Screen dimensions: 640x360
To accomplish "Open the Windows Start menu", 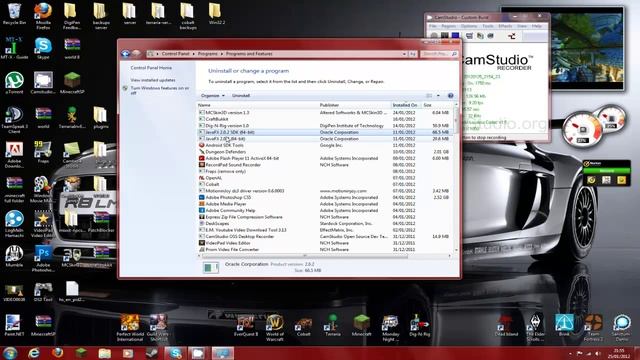I will click(10, 353).
